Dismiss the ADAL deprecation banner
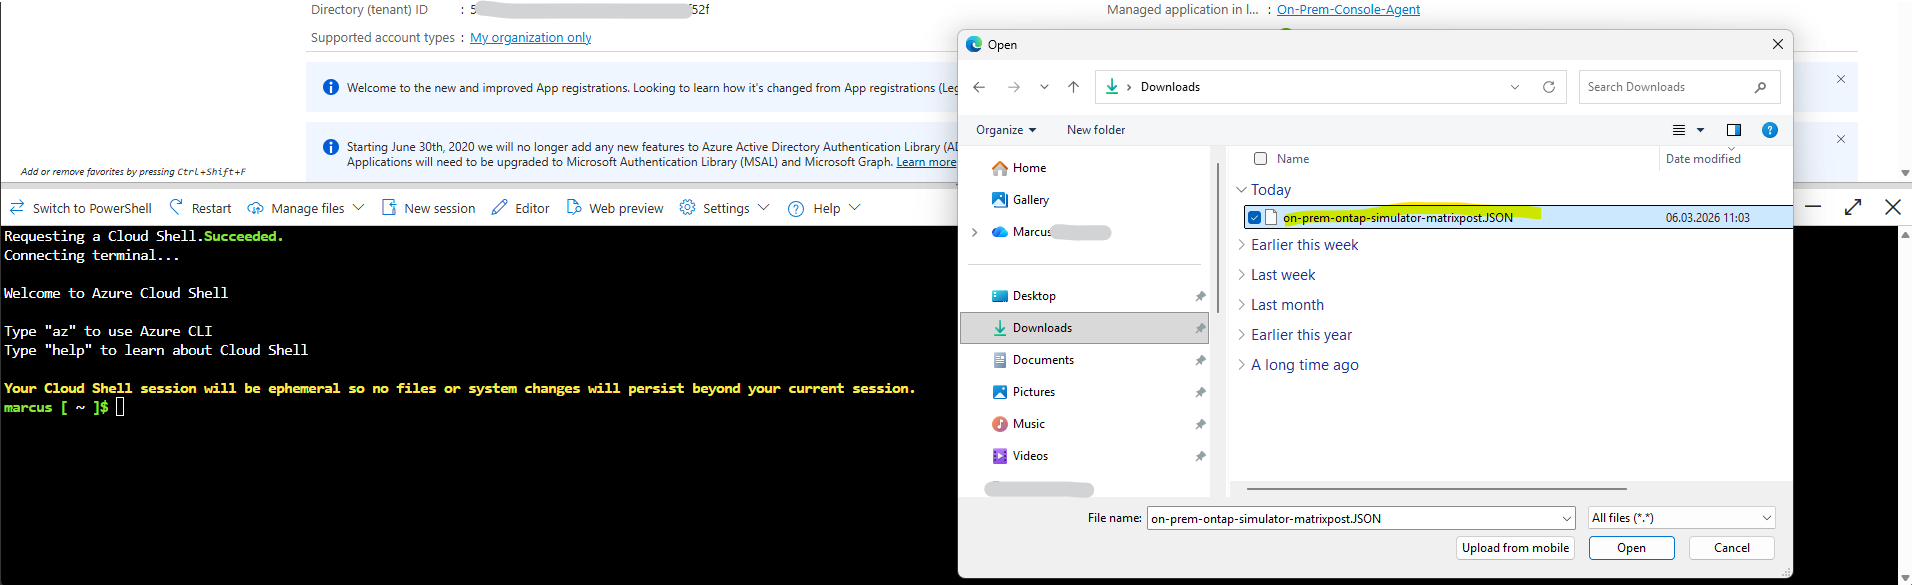1912x585 pixels. [1841, 139]
